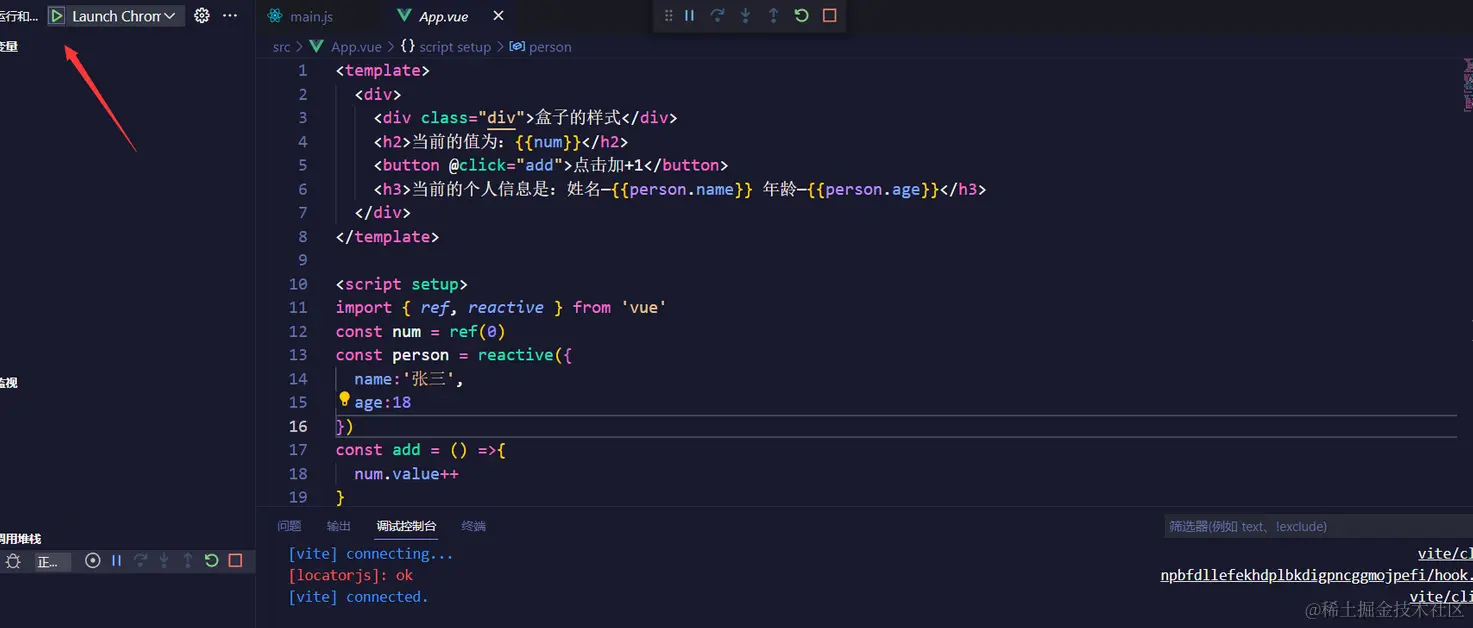Click 'reactive' in the import statement
This screenshot has width=1473, height=628.
tap(506, 307)
